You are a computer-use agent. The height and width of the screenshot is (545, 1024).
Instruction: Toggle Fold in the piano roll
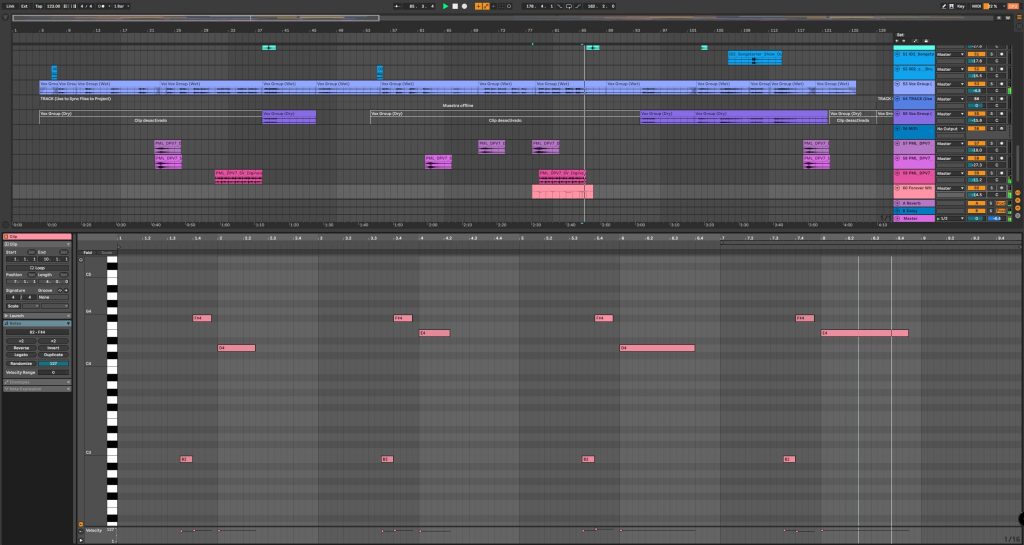tap(88, 252)
